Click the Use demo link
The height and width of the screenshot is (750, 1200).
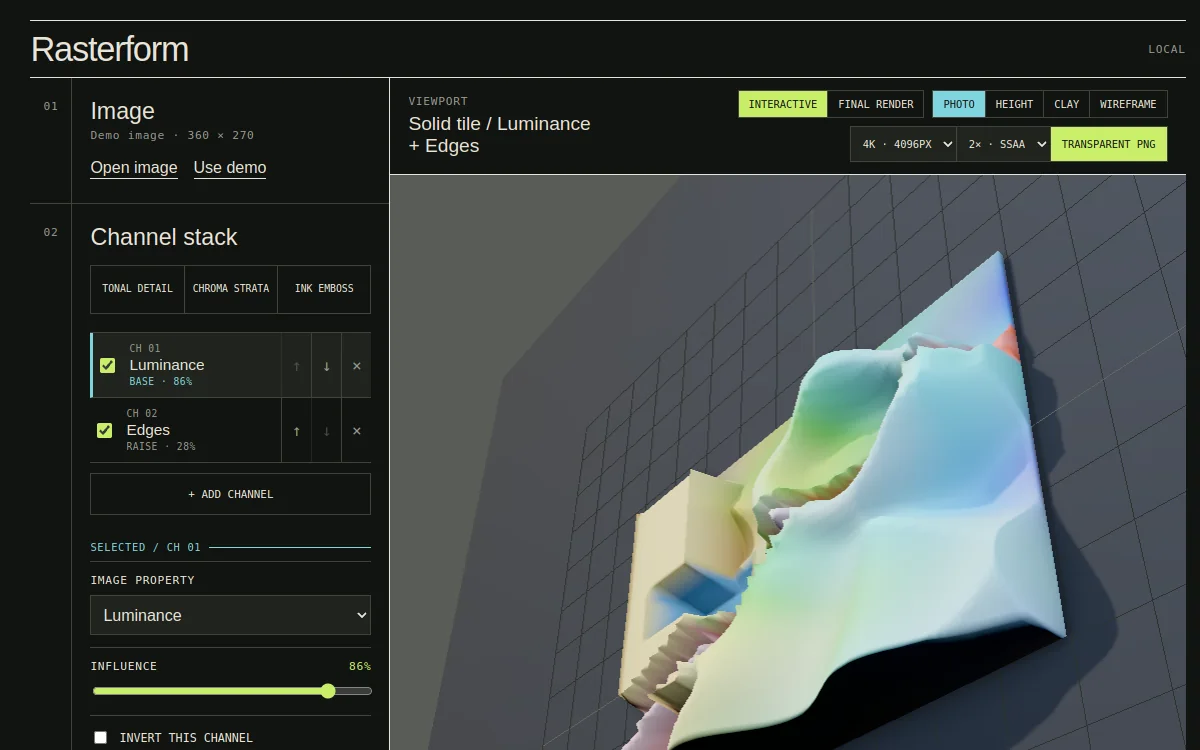(230, 168)
